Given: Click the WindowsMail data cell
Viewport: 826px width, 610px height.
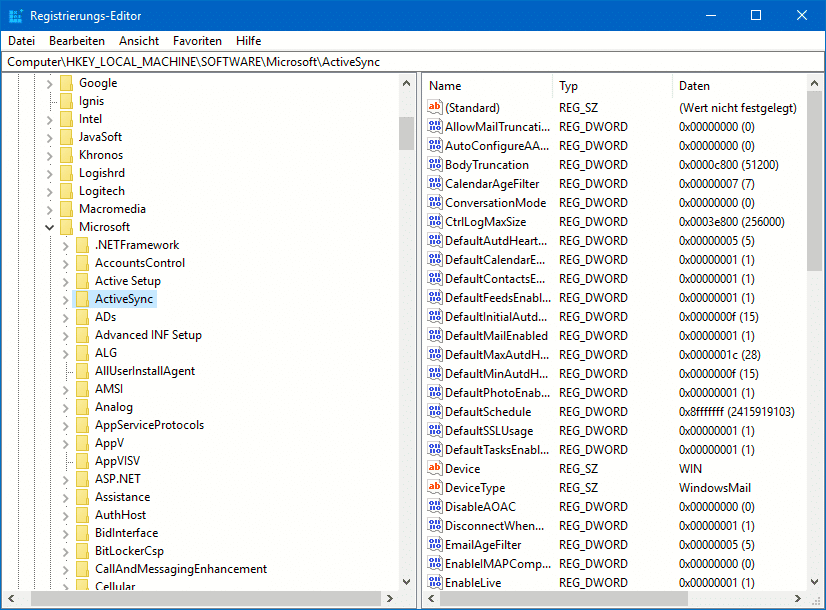Looking at the screenshot, I should point(715,488).
